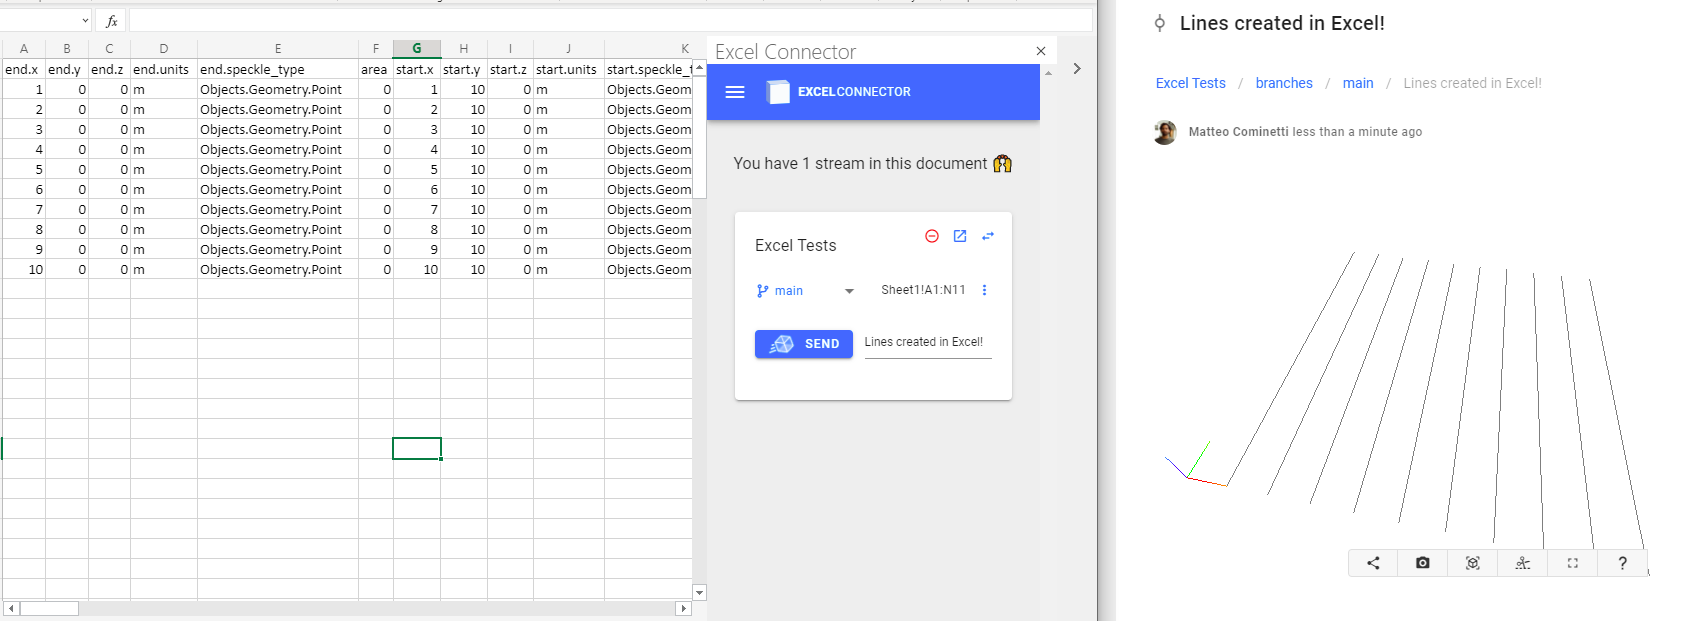Take a viewer screenshot with camera icon

[1423, 563]
